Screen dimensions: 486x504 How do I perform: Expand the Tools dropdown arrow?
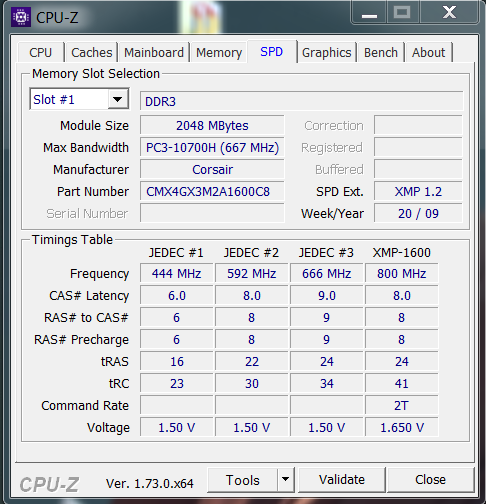pyautogui.click(x=285, y=479)
